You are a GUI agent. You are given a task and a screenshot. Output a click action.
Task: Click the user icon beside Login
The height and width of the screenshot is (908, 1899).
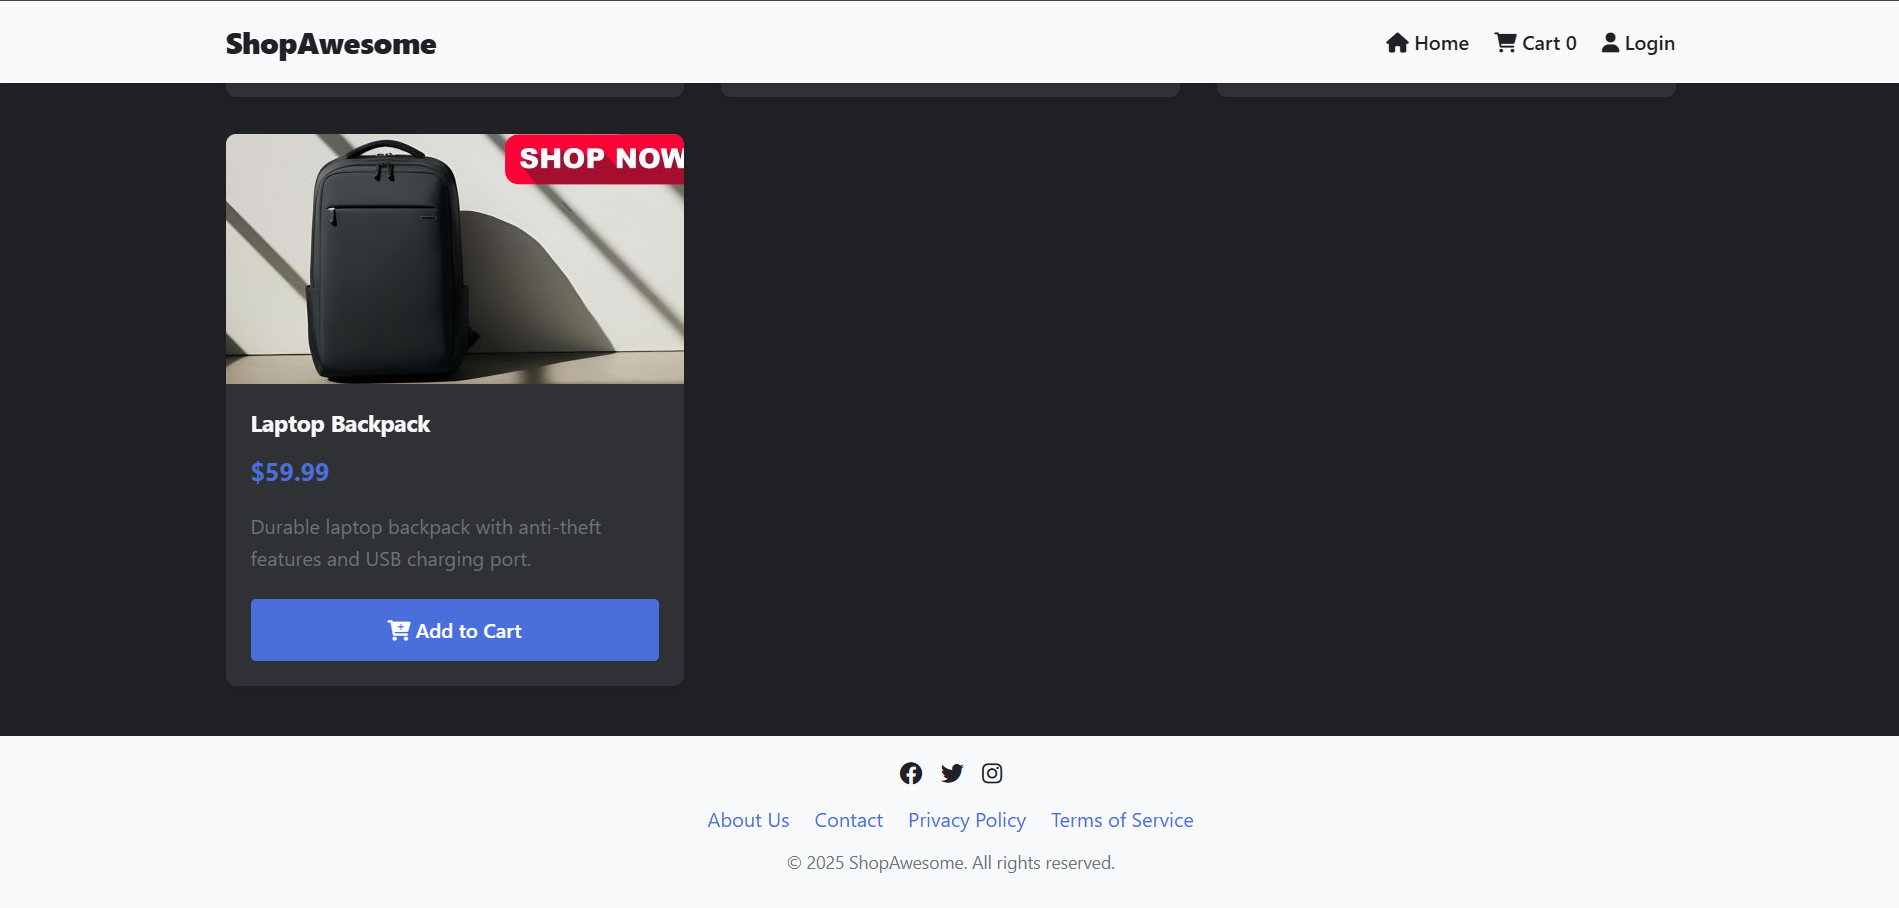[x=1610, y=43]
